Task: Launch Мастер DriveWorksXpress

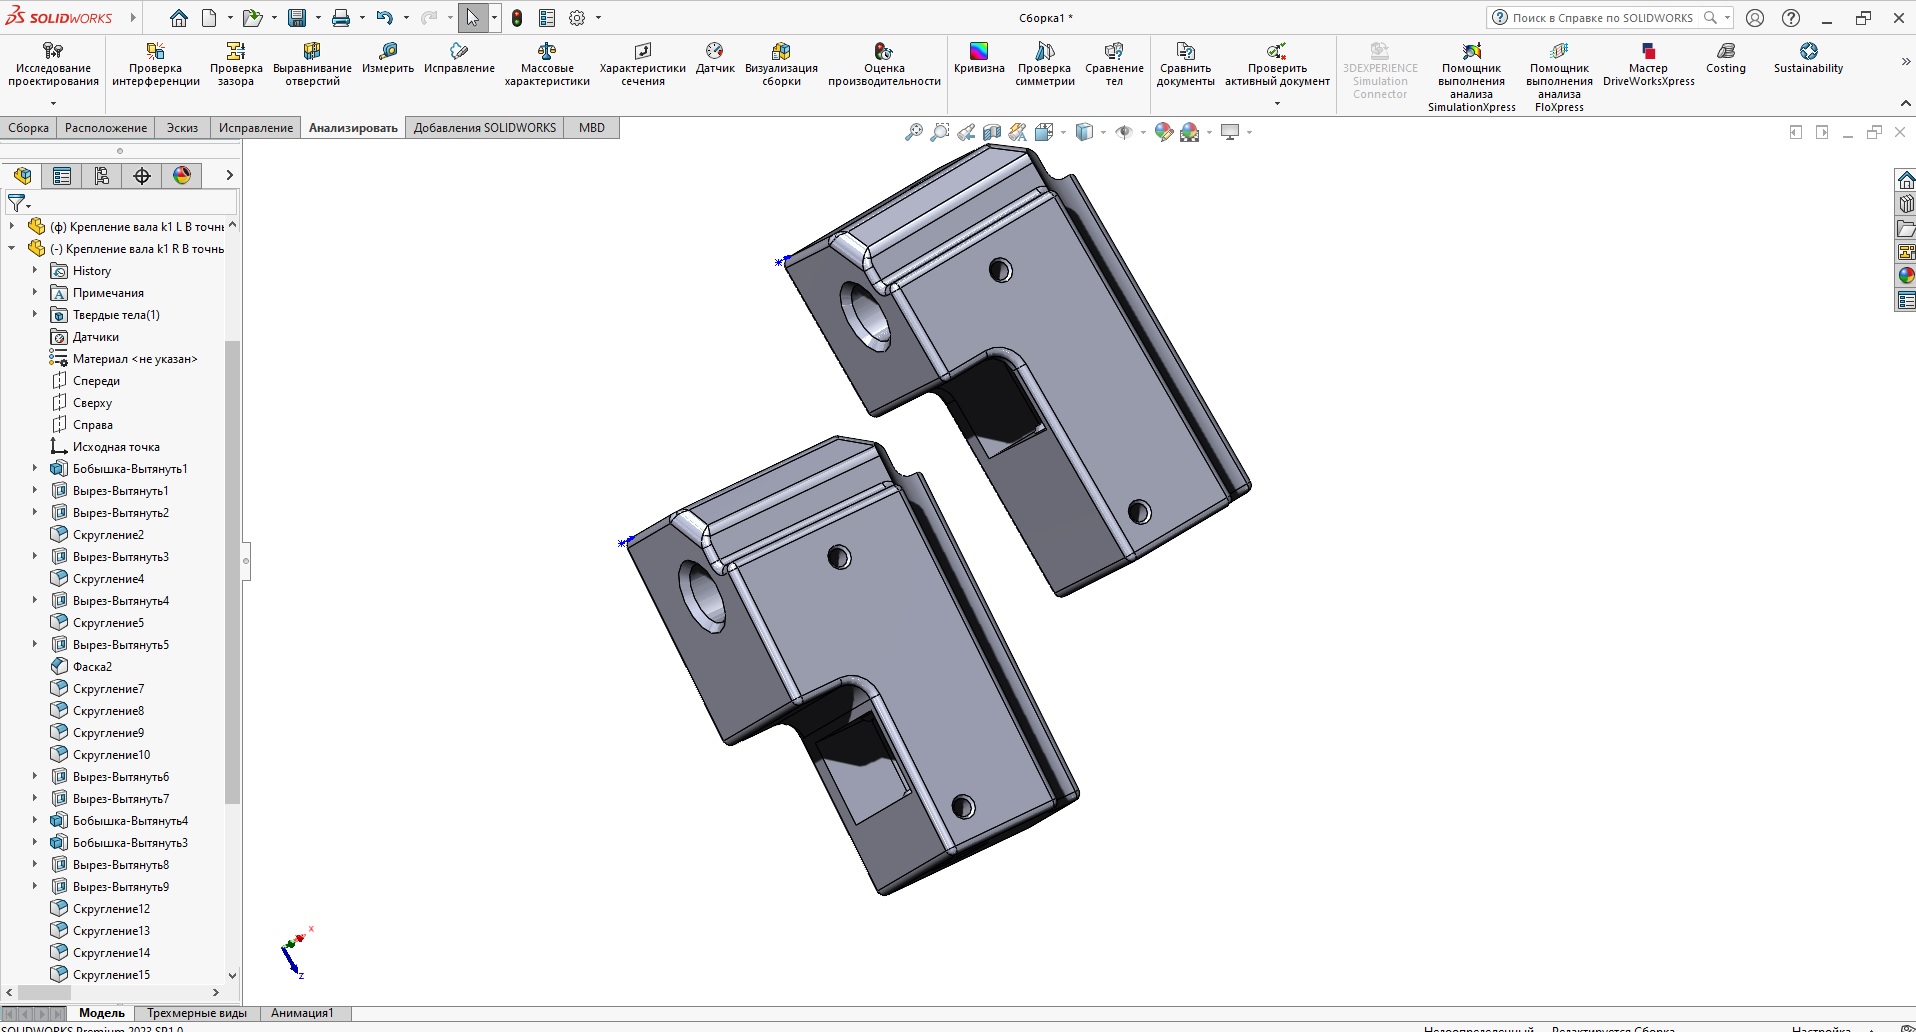Action: point(1648,70)
